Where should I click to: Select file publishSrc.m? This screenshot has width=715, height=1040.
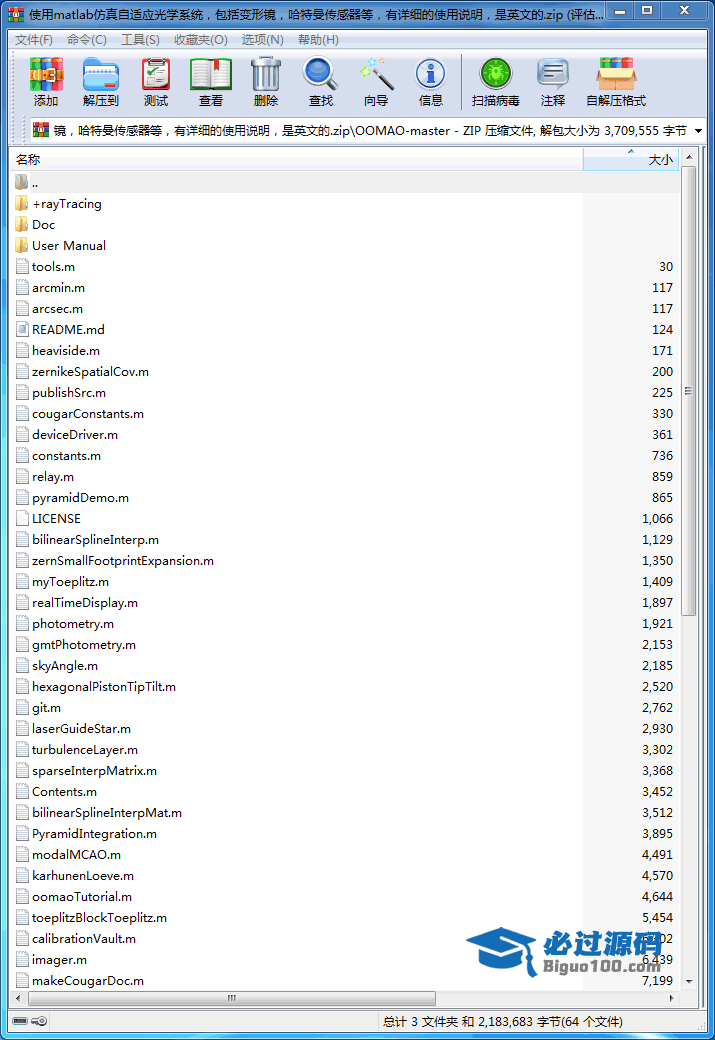tap(69, 393)
